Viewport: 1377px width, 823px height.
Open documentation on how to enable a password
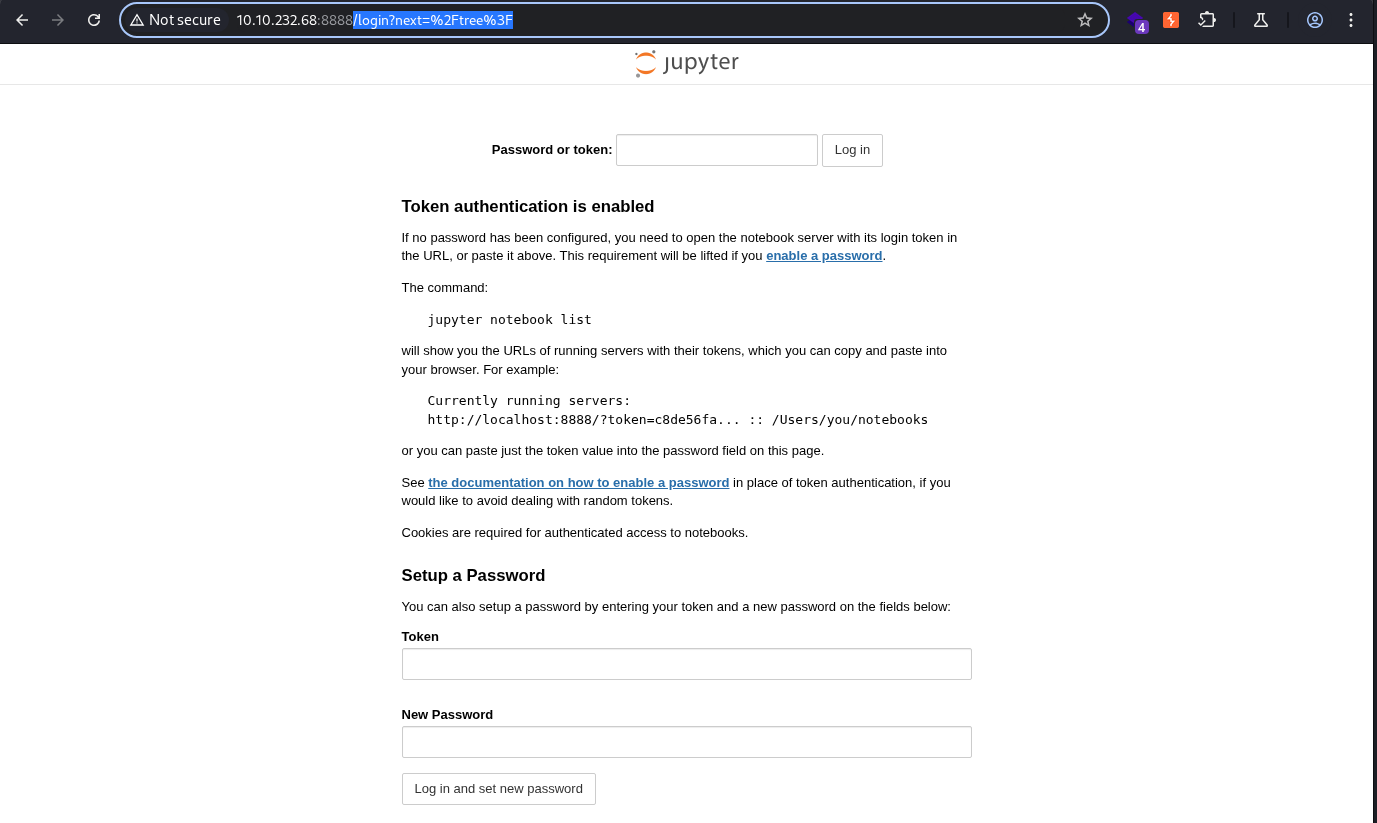[579, 483]
